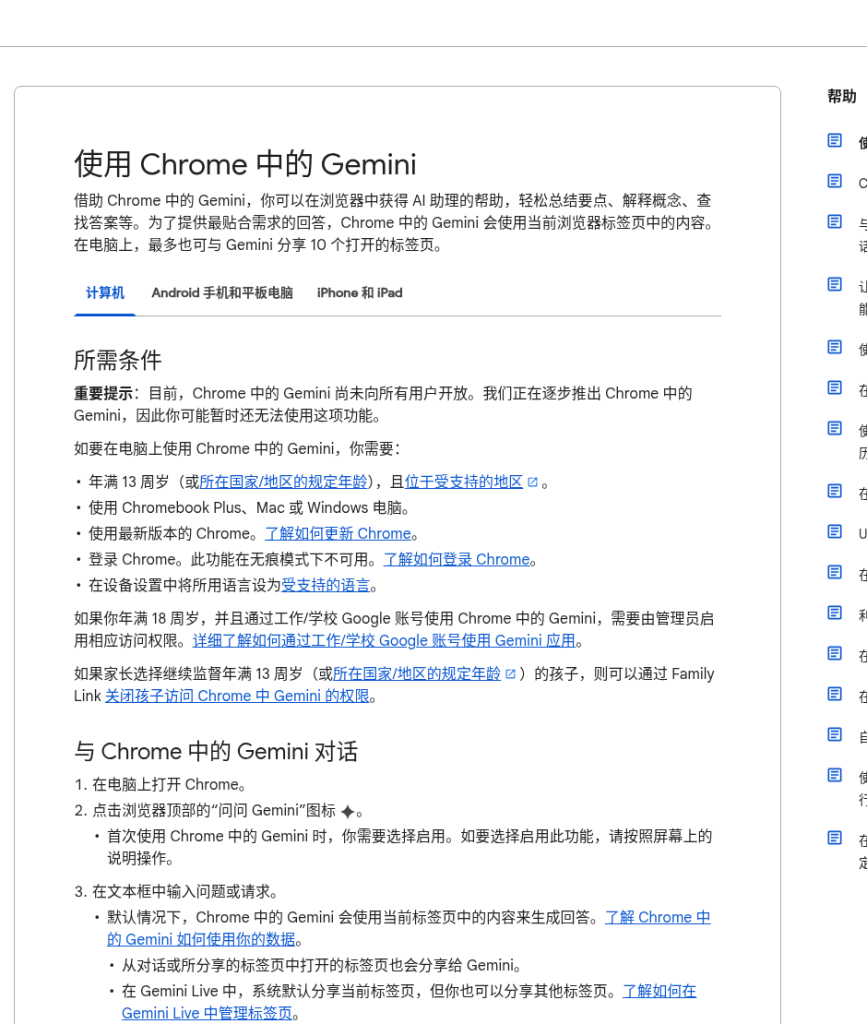This screenshot has width=867, height=1024.
Task: Click the 所需条件 section heading
Action: pyautogui.click(x=118, y=360)
